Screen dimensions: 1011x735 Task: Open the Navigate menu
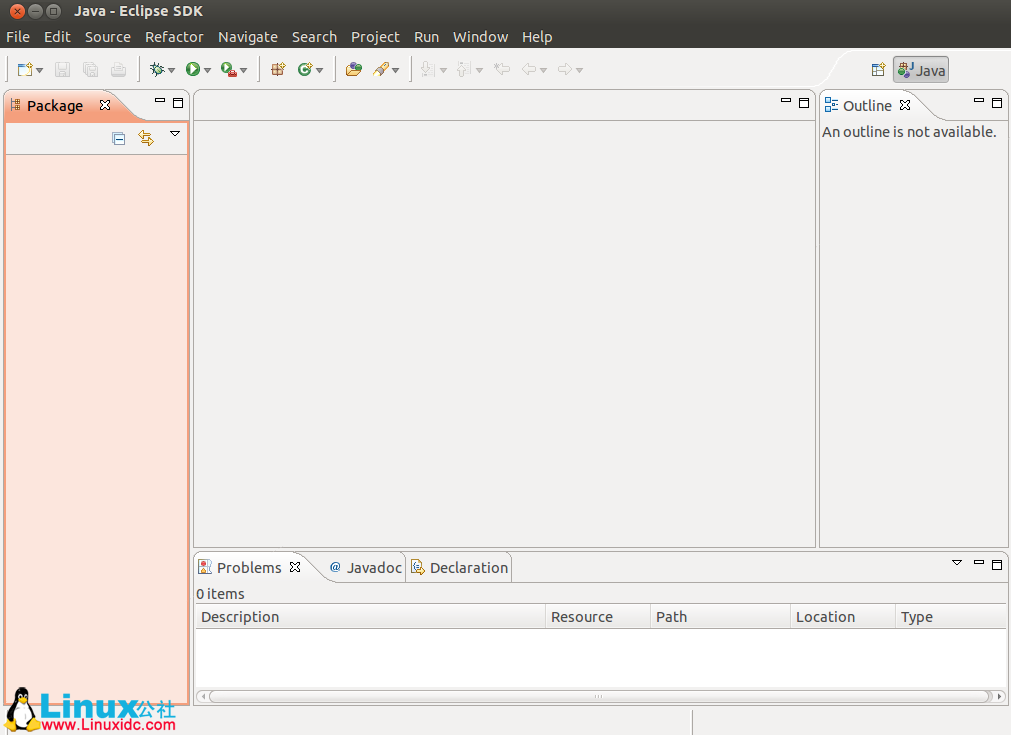pos(248,37)
